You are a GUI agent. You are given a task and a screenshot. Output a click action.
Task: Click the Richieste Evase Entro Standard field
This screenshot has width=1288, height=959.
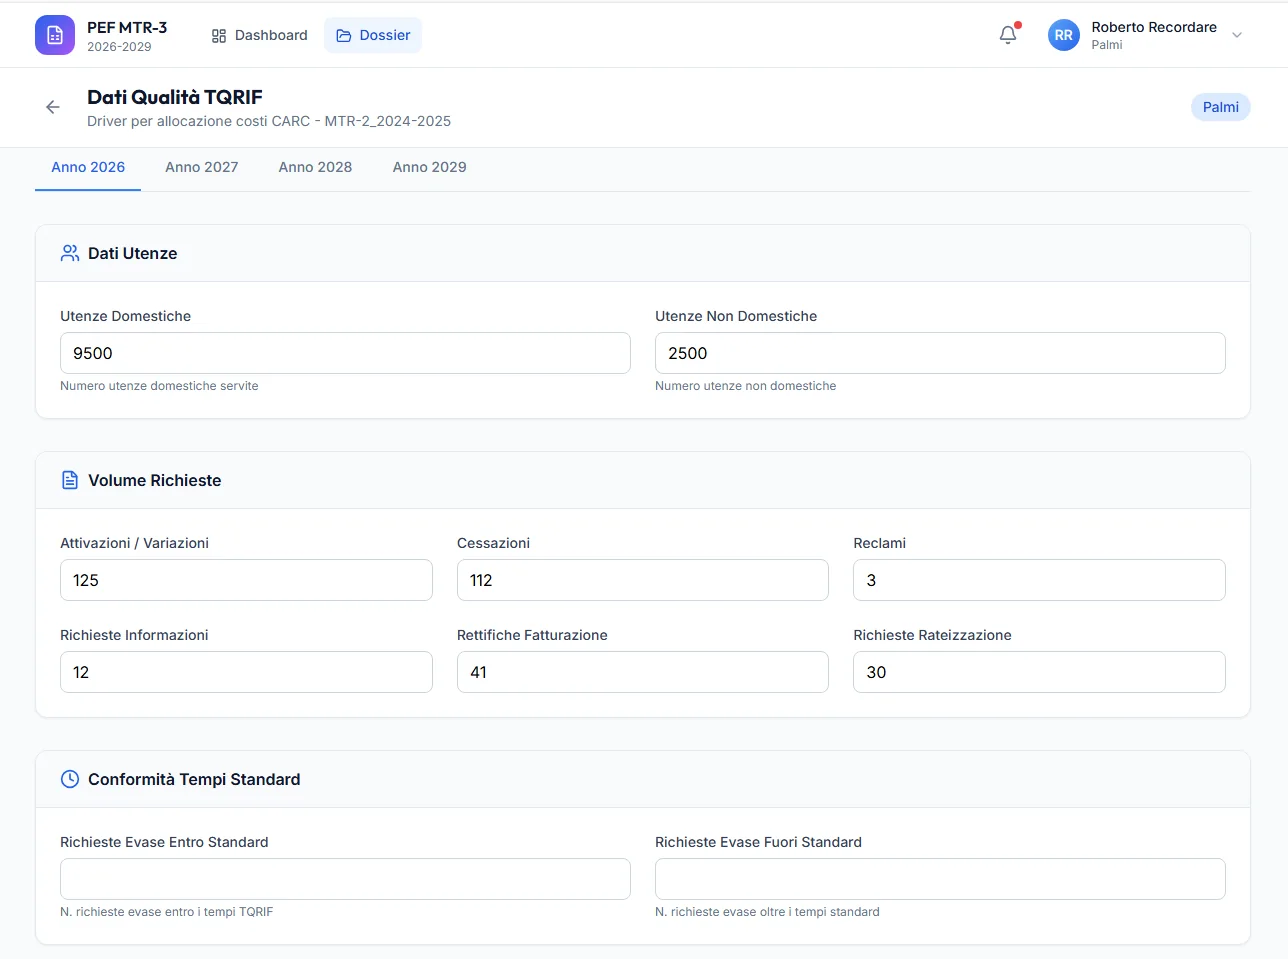click(x=345, y=879)
